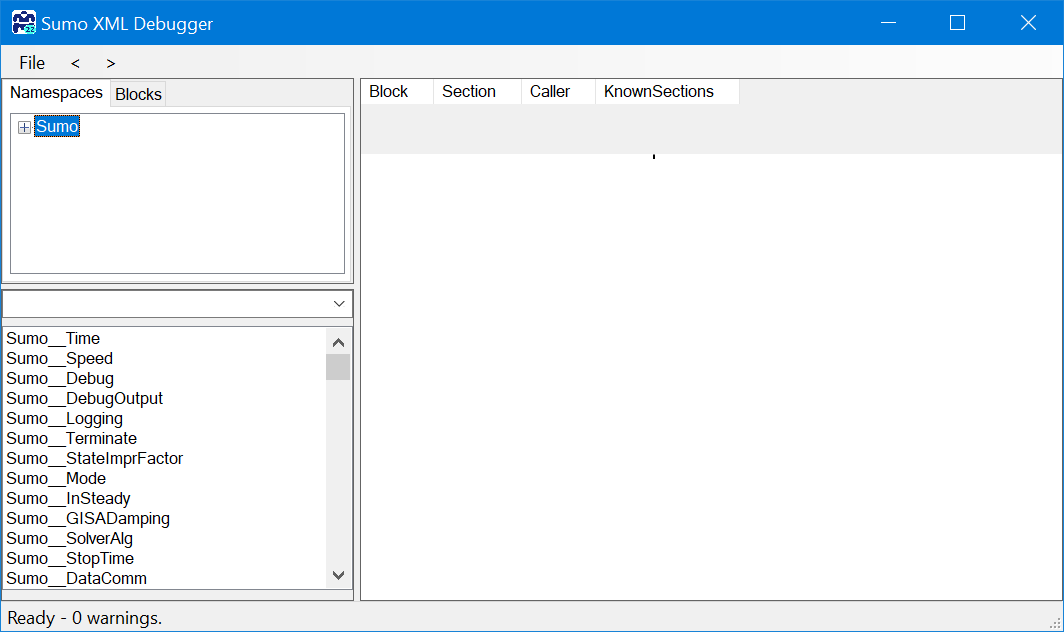Maximize the Sumo XML Debugger window
This screenshot has width=1064, height=632.
(x=957, y=22)
